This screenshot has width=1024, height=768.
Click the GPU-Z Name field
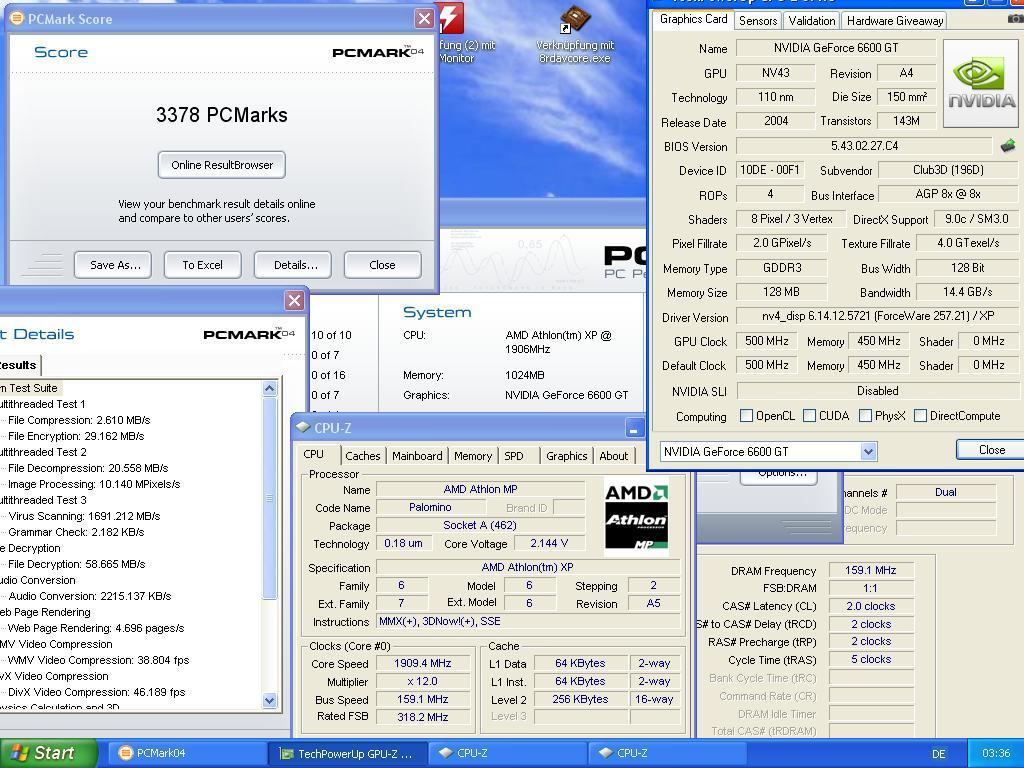click(836, 48)
